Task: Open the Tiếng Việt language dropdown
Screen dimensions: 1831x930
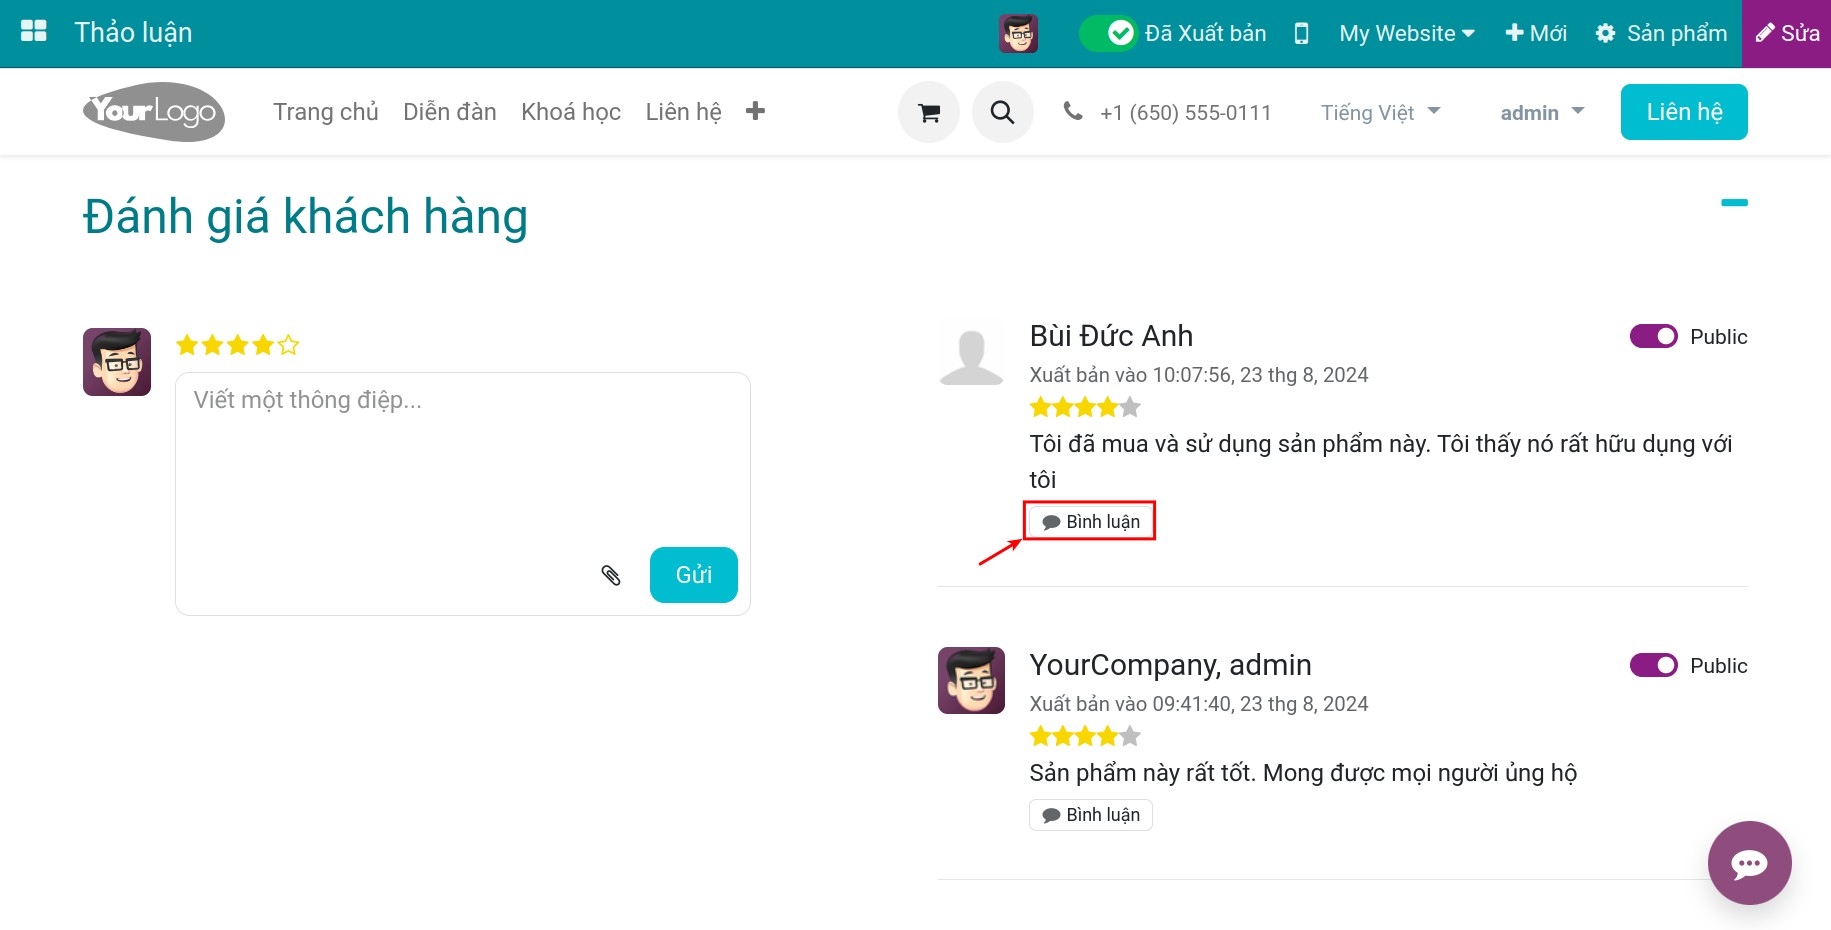Action: [x=1380, y=113]
